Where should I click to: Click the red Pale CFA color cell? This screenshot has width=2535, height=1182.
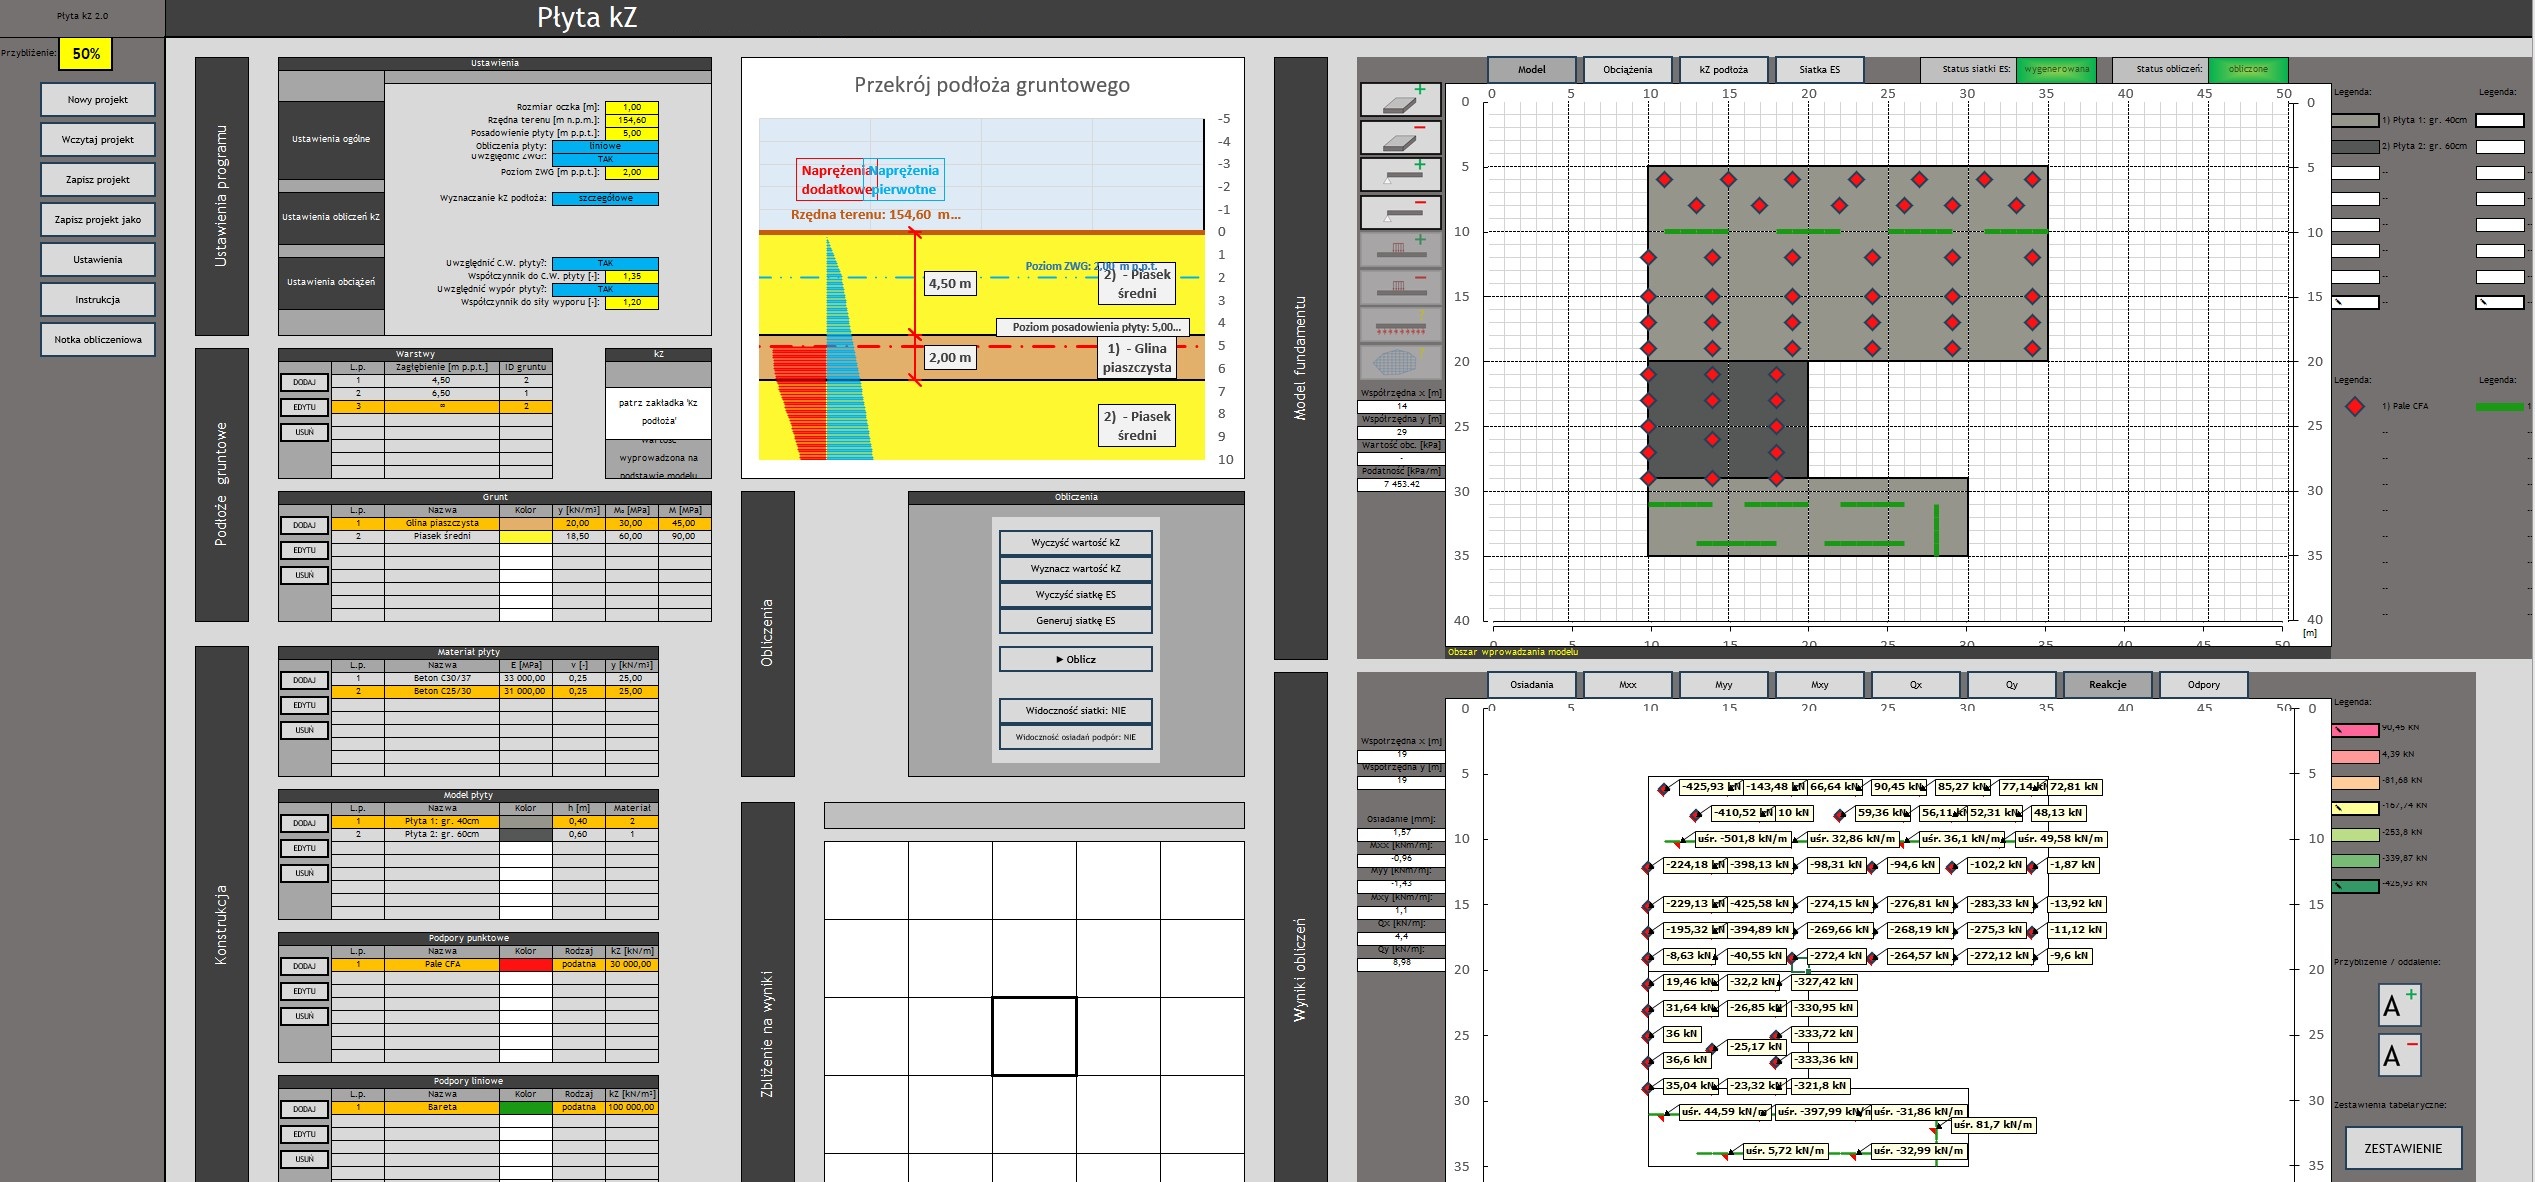(525, 965)
